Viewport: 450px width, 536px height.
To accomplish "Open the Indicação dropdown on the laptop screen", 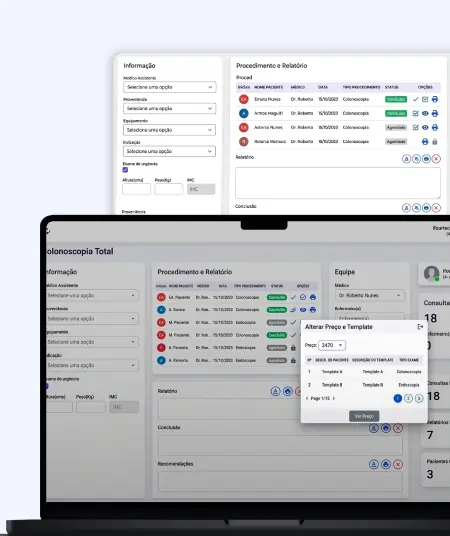I will (92, 365).
